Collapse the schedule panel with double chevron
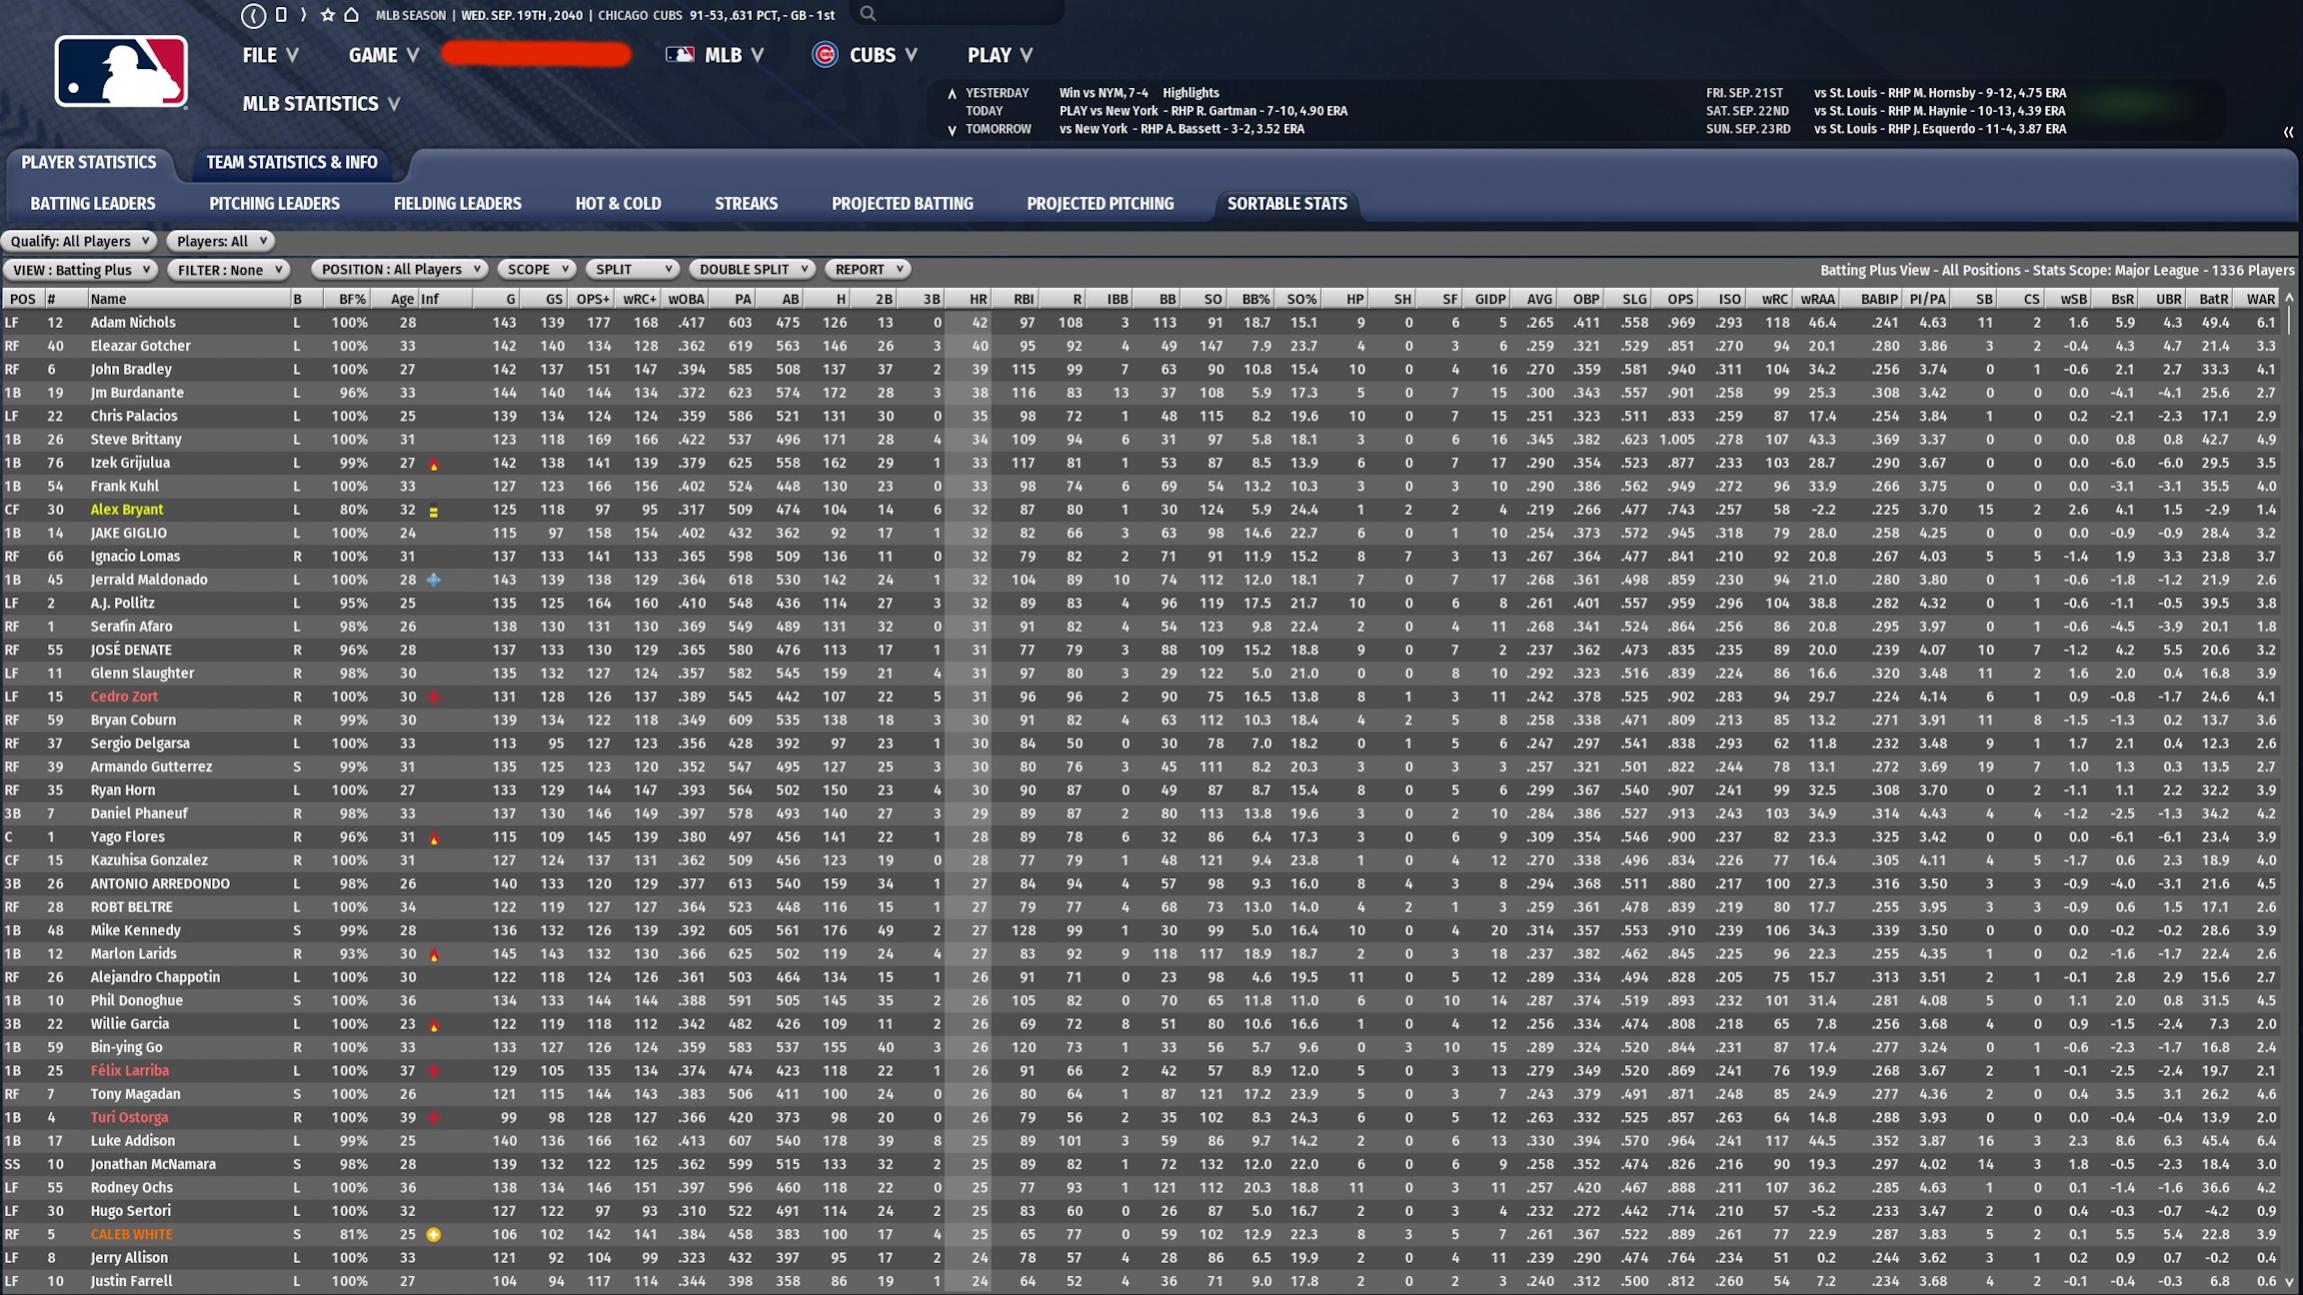The height and width of the screenshot is (1295, 2303). (2288, 132)
